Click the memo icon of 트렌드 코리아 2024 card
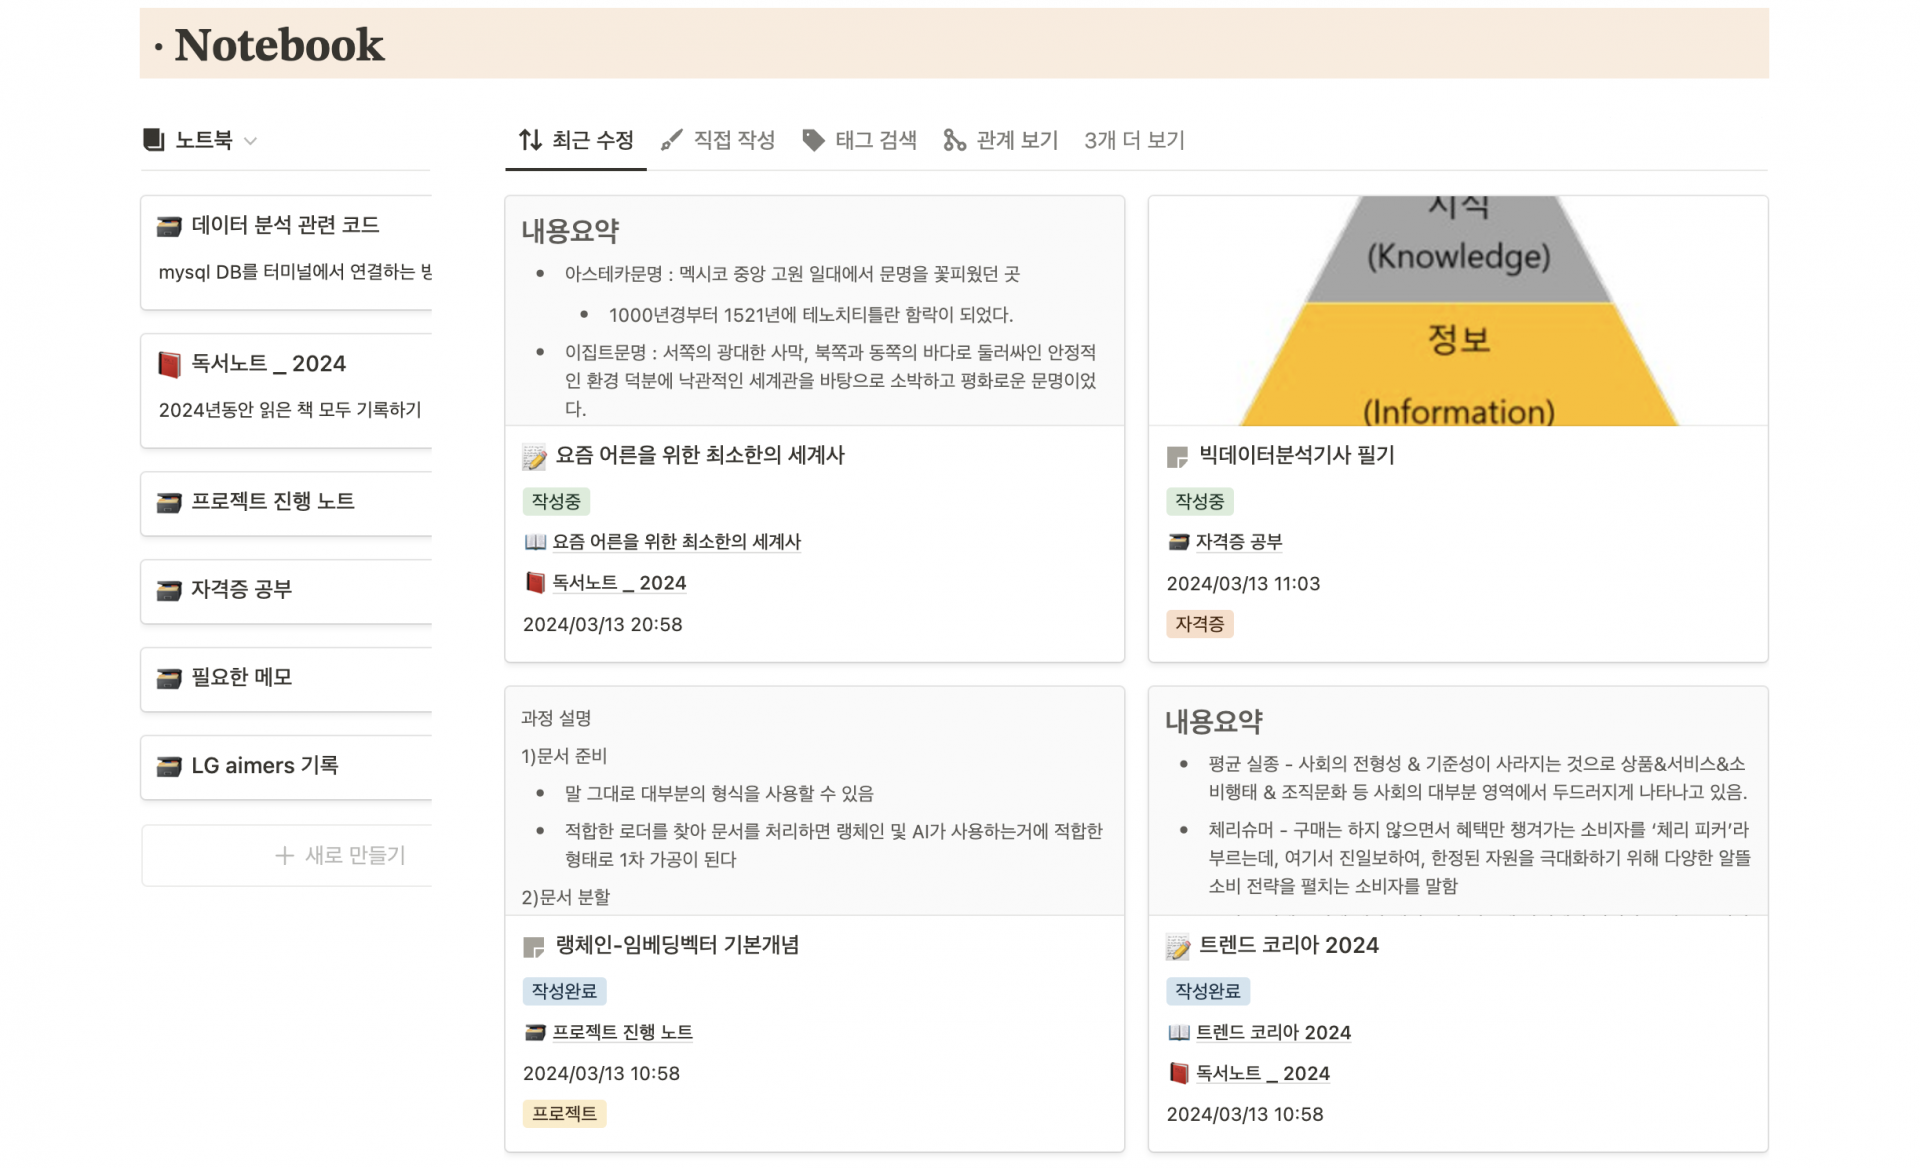Viewport: 1920px width, 1168px height. (1178, 947)
